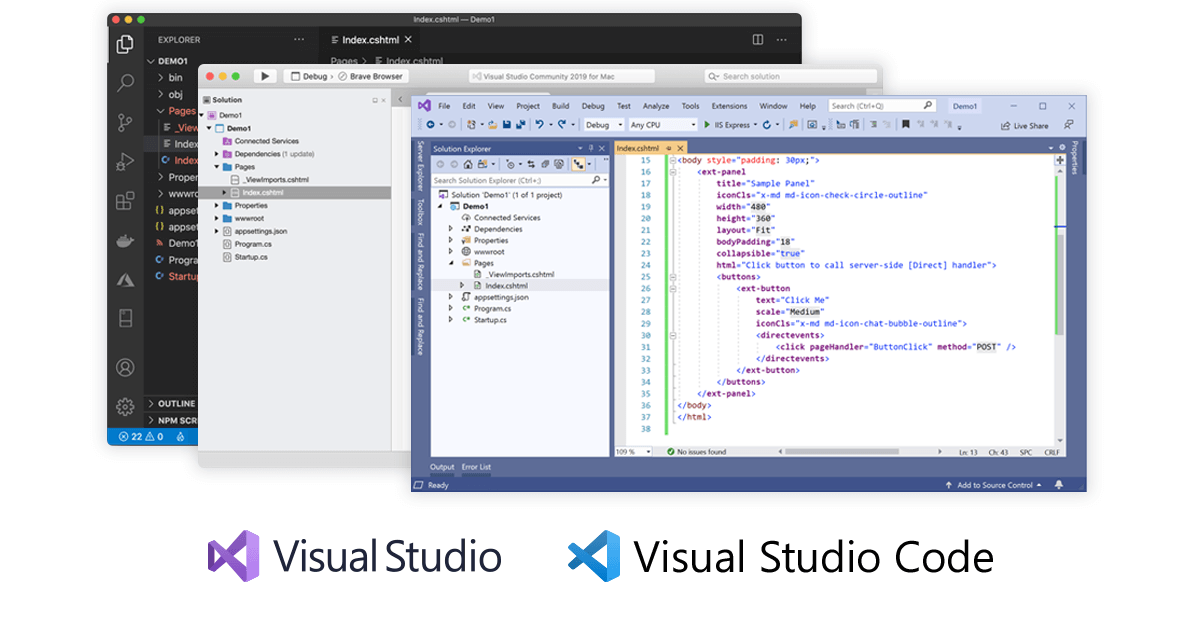Click into Visual Studio Search (Ctrl+Q) box

[x=882, y=105]
